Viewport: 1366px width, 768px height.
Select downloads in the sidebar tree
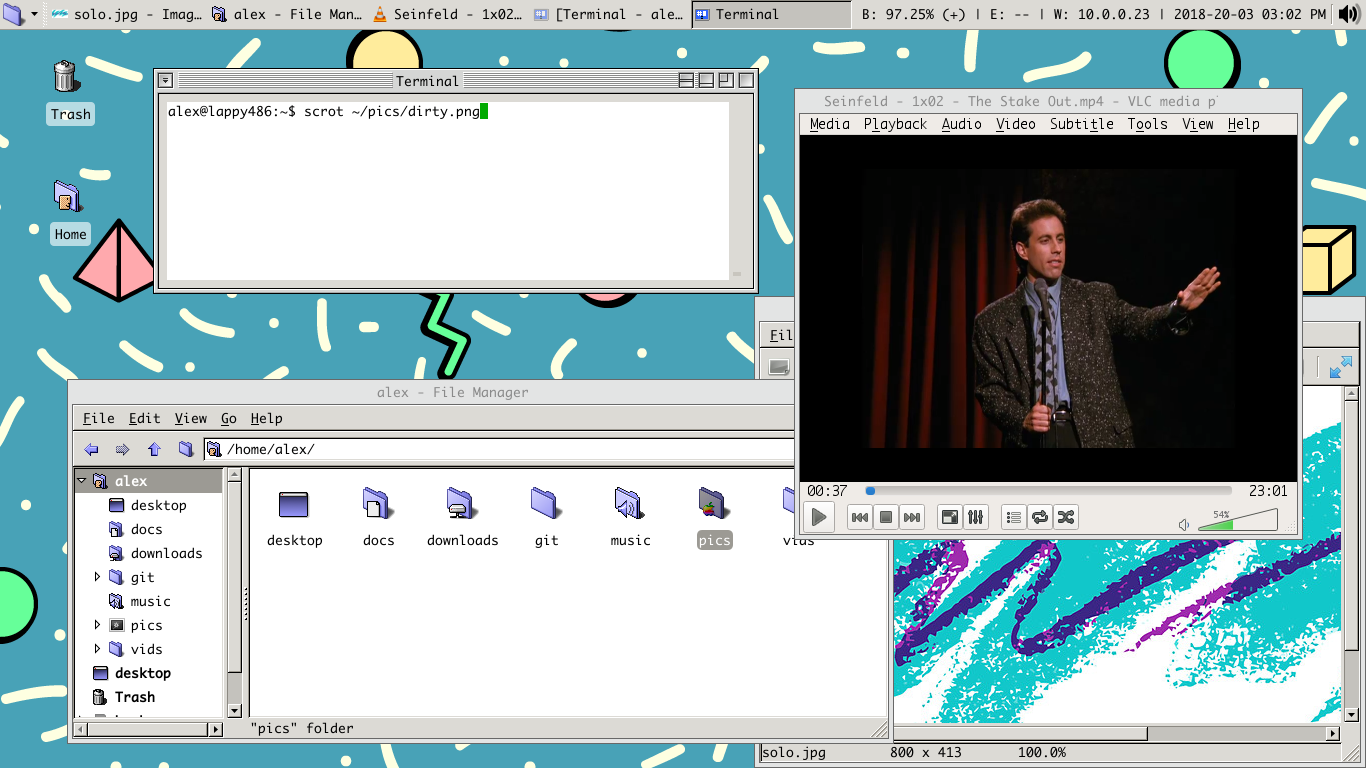pos(166,553)
